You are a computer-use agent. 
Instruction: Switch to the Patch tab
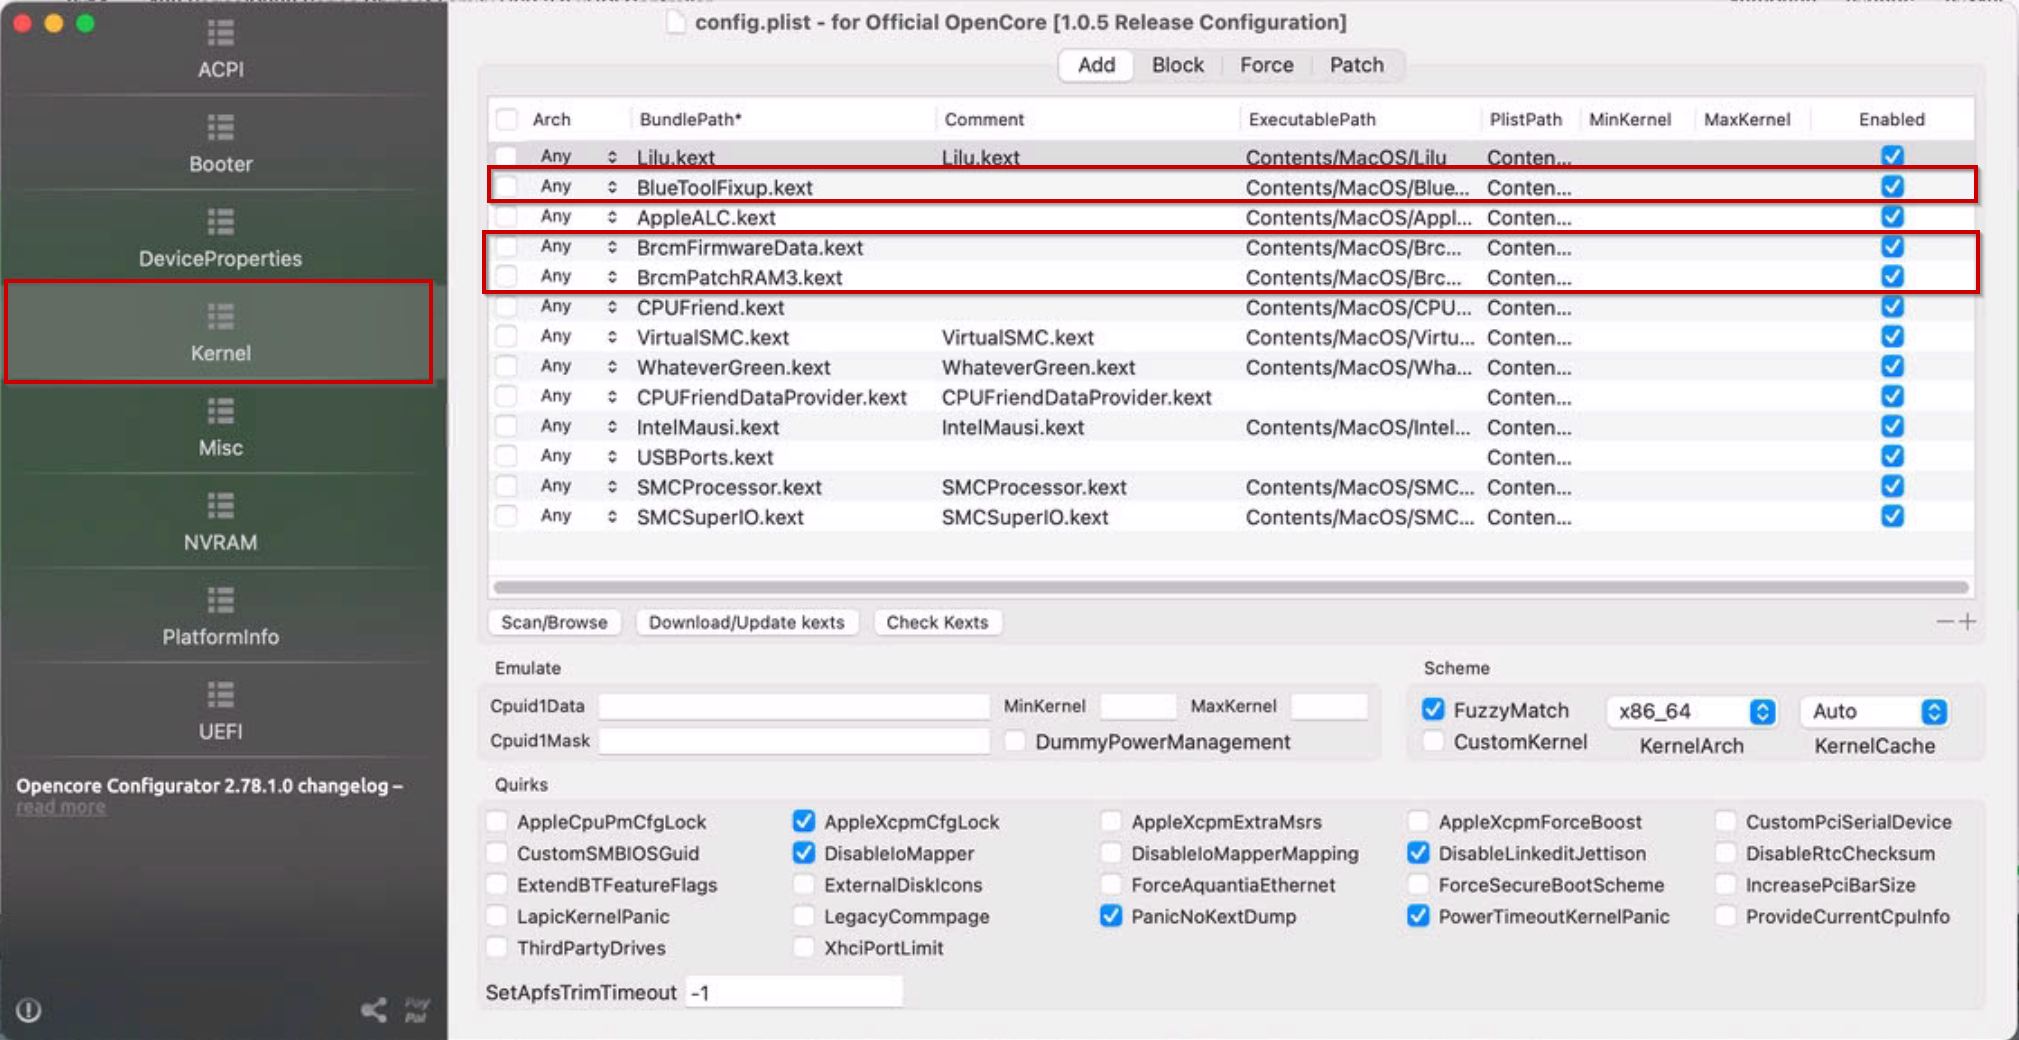click(x=1356, y=65)
